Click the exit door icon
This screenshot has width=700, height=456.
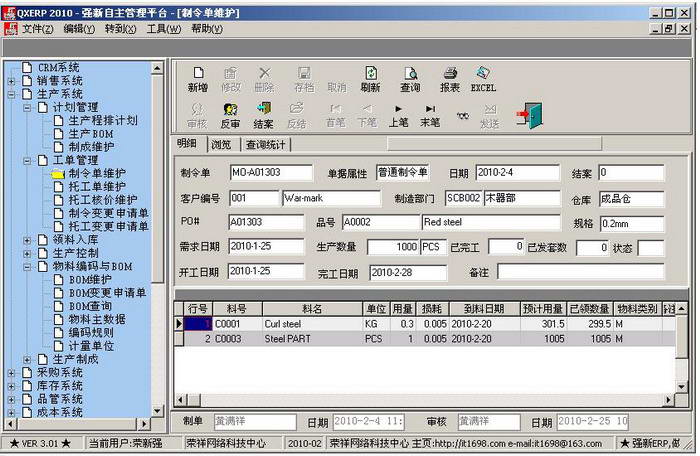[x=529, y=116]
